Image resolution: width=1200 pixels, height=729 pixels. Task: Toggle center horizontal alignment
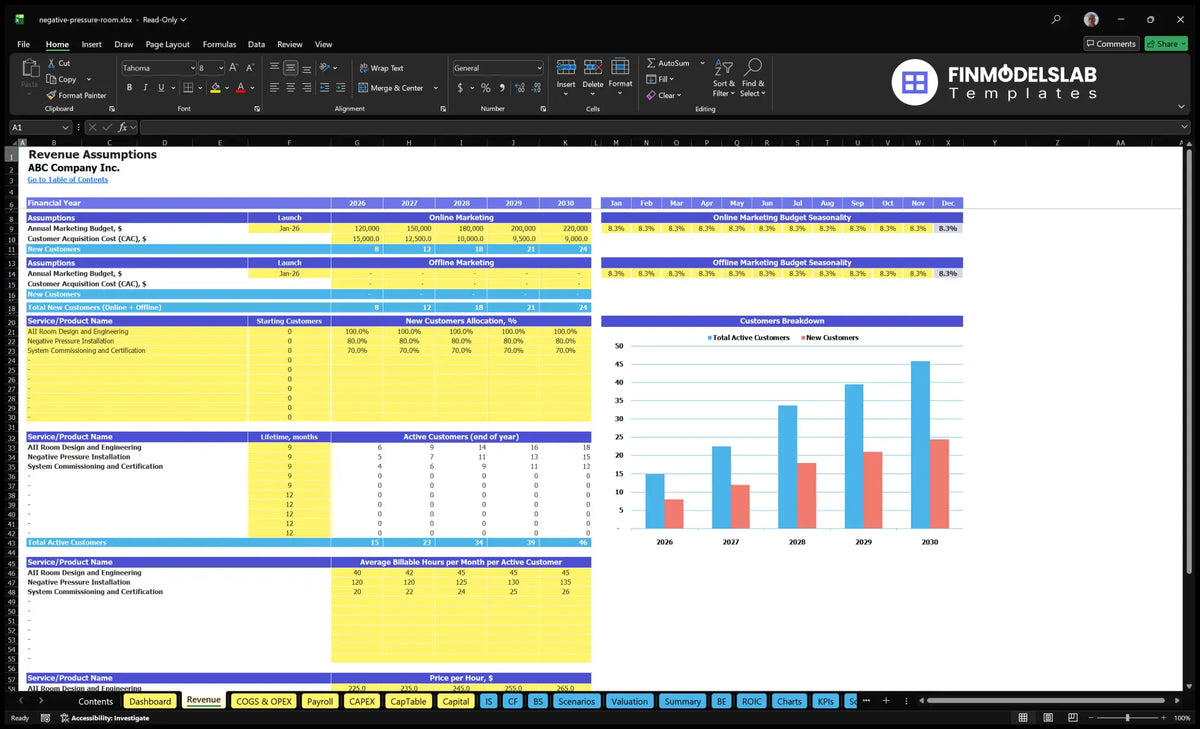(x=290, y=88)
